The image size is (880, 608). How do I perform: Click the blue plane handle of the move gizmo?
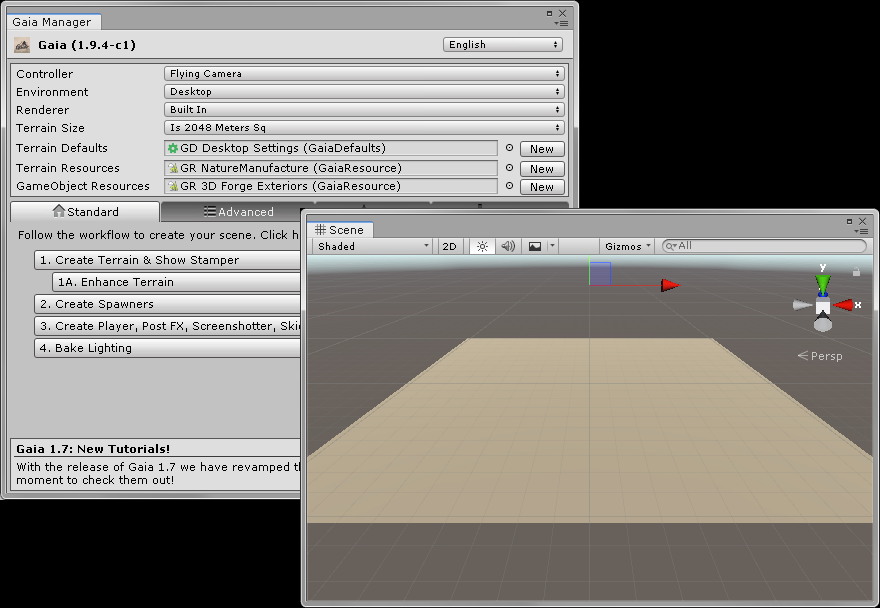tap(600, 274)
